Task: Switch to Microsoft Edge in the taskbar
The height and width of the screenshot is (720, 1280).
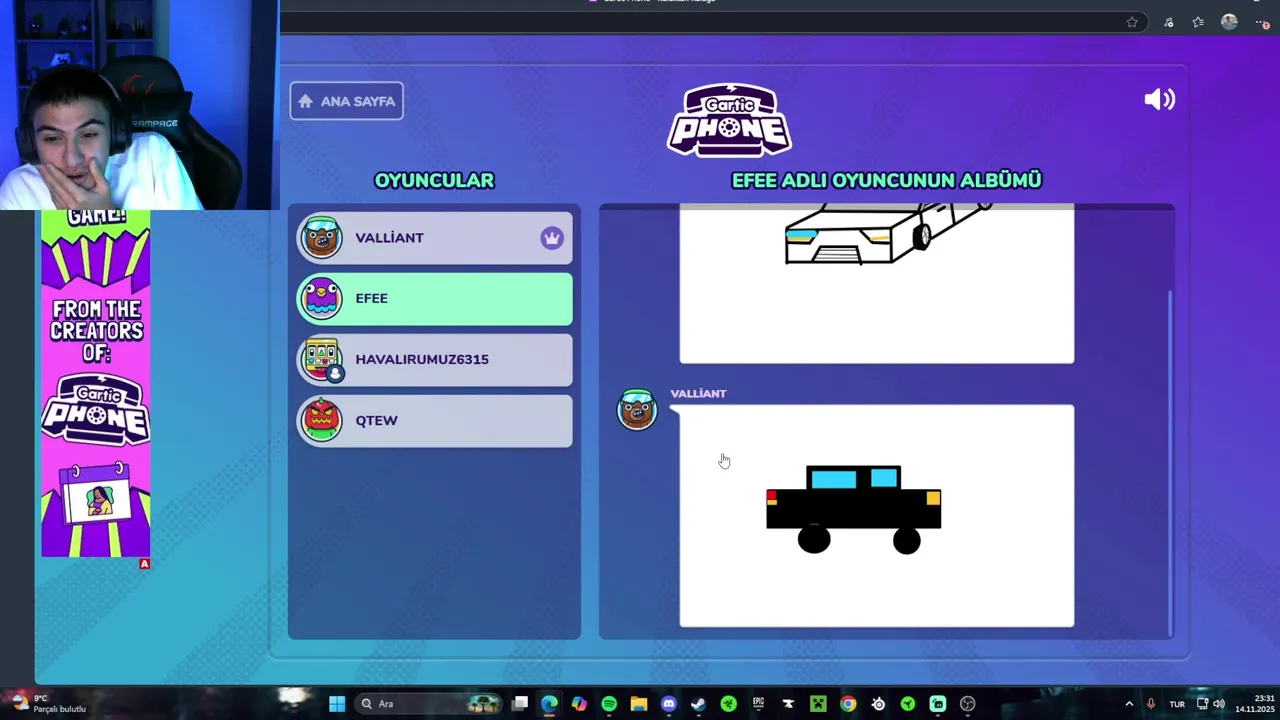Action: coord(549,704)
